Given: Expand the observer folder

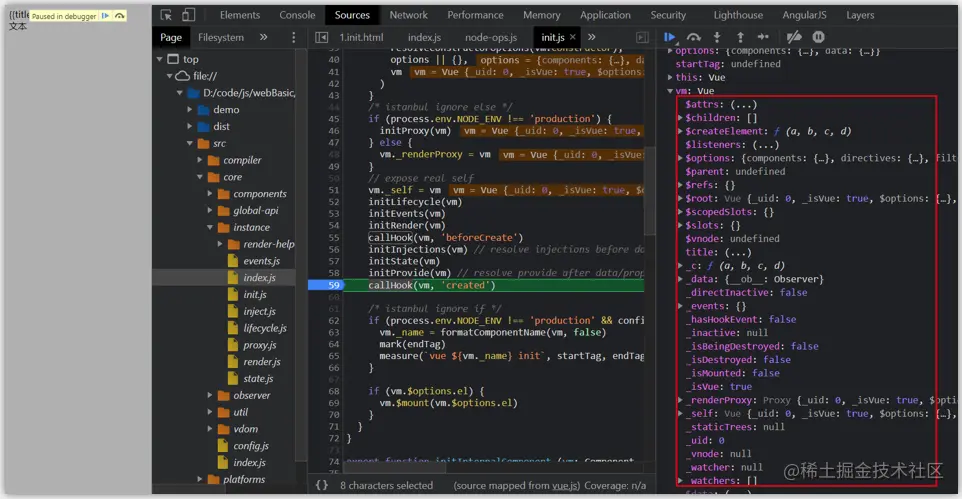Looking at the screenshot, I should pos(210,395).
